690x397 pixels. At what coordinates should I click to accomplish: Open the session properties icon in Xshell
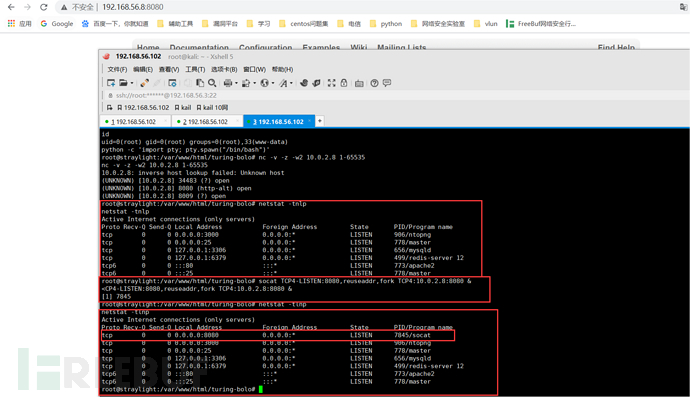[x=172, y=83]
